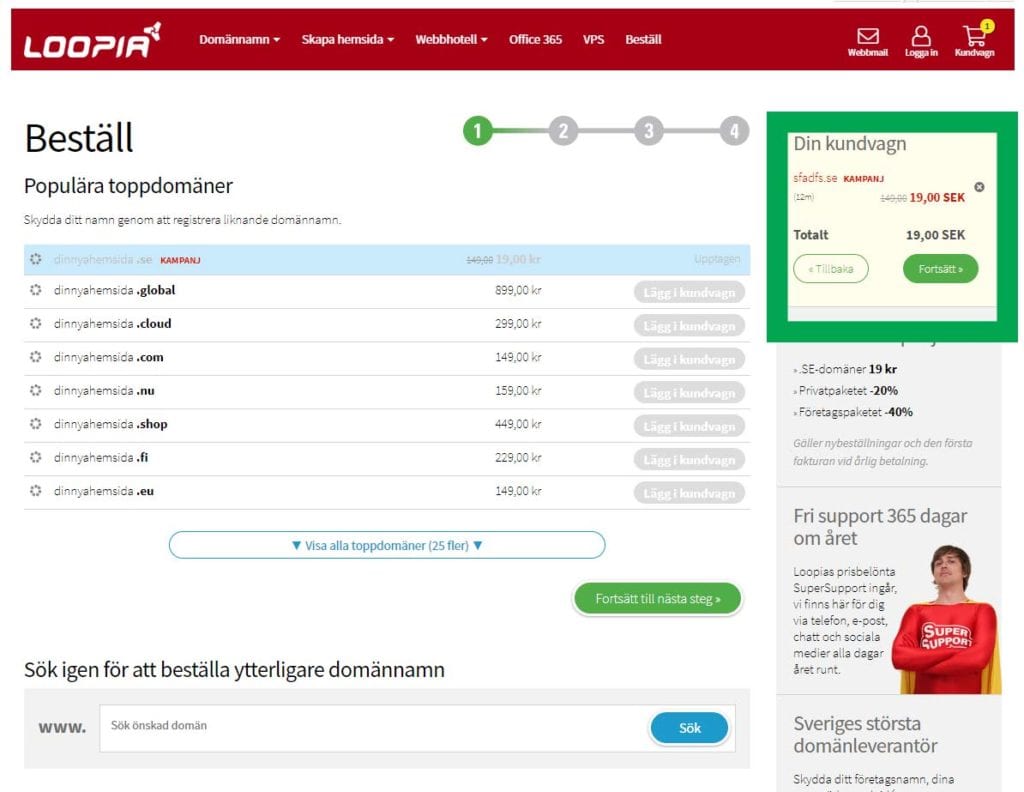Click the Företagspaketet -40% offer
The width and height of the screenshot is (1024, 792).
pyautogui.click(x=854, y=412)
